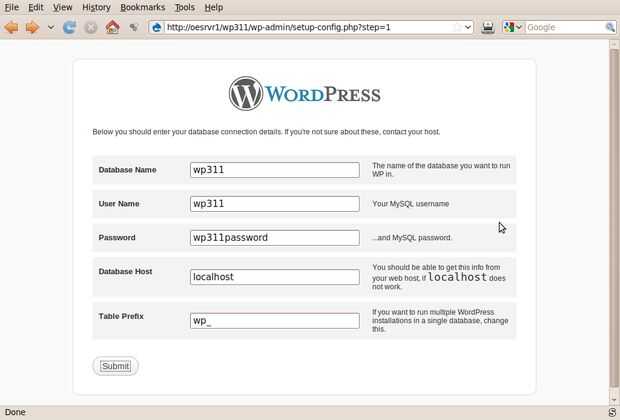The height and width of the screenshot is (420, 620).
Task: Go forward with the Forward arrow
Action: pyautogui.click(x=32, y=27)
